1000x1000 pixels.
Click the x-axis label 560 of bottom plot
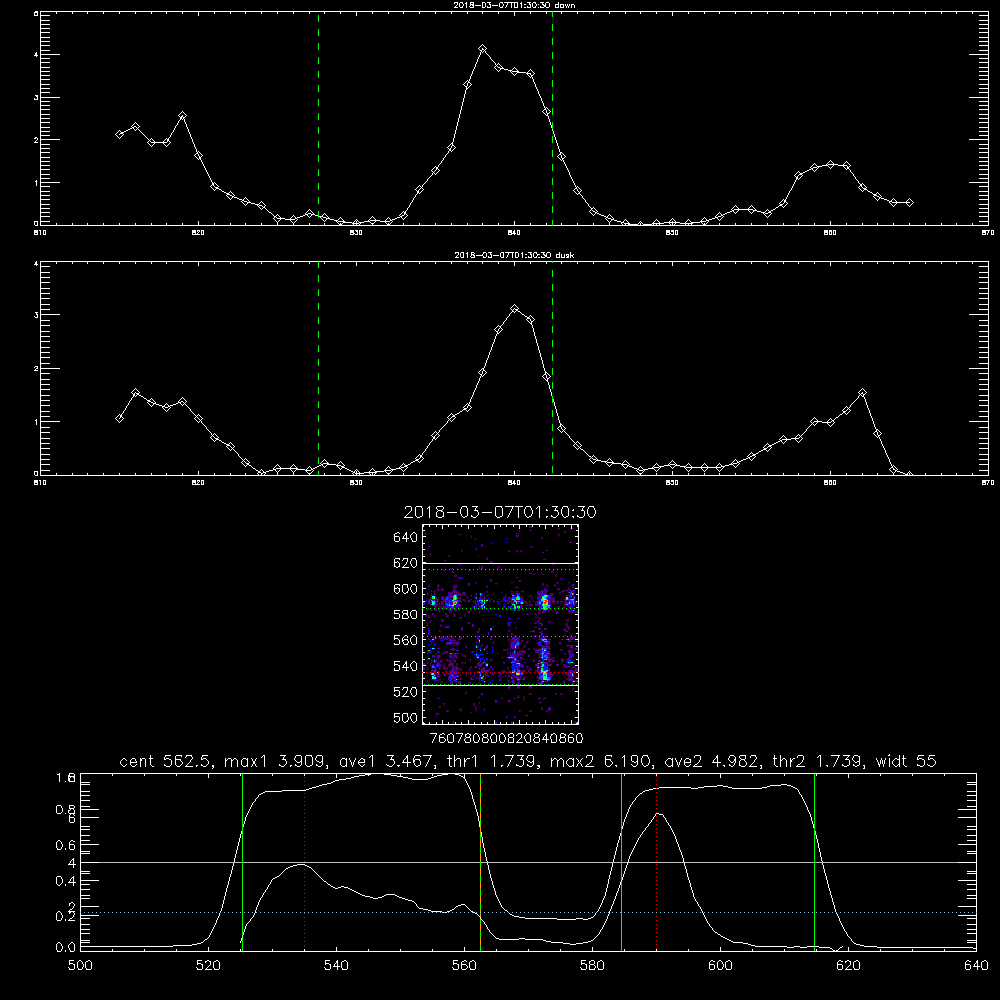point(464,966)
